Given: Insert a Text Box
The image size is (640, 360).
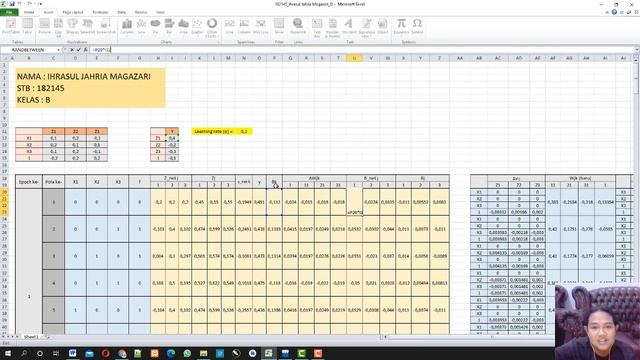Looking at the screenshot, I should [x=317, y=27].
